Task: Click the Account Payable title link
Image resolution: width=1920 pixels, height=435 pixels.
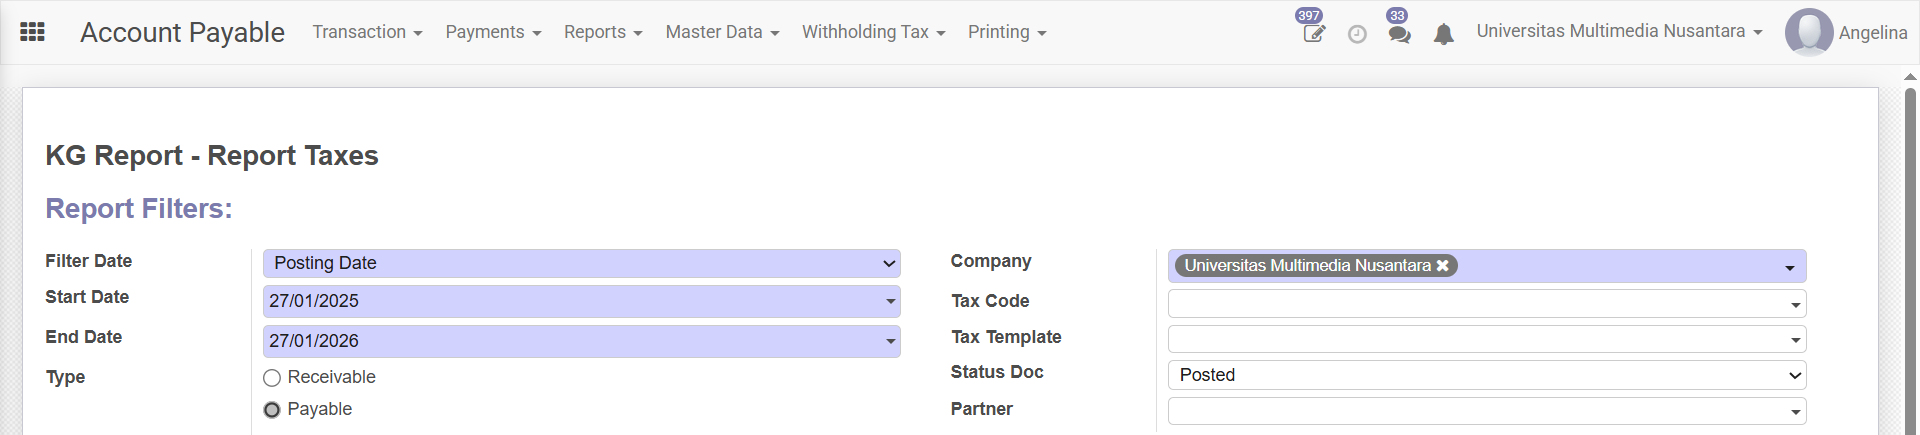Action: (x=182, y=32)
